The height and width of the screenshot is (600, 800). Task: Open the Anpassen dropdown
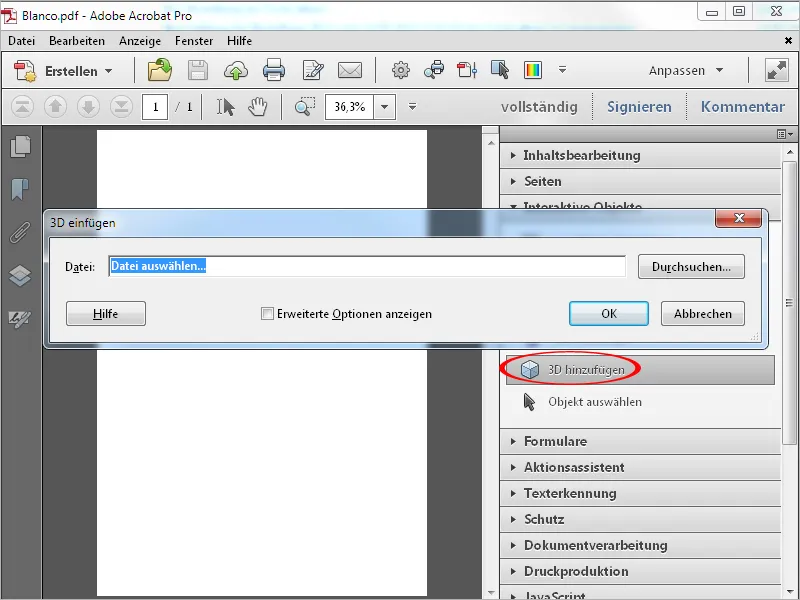686,70
